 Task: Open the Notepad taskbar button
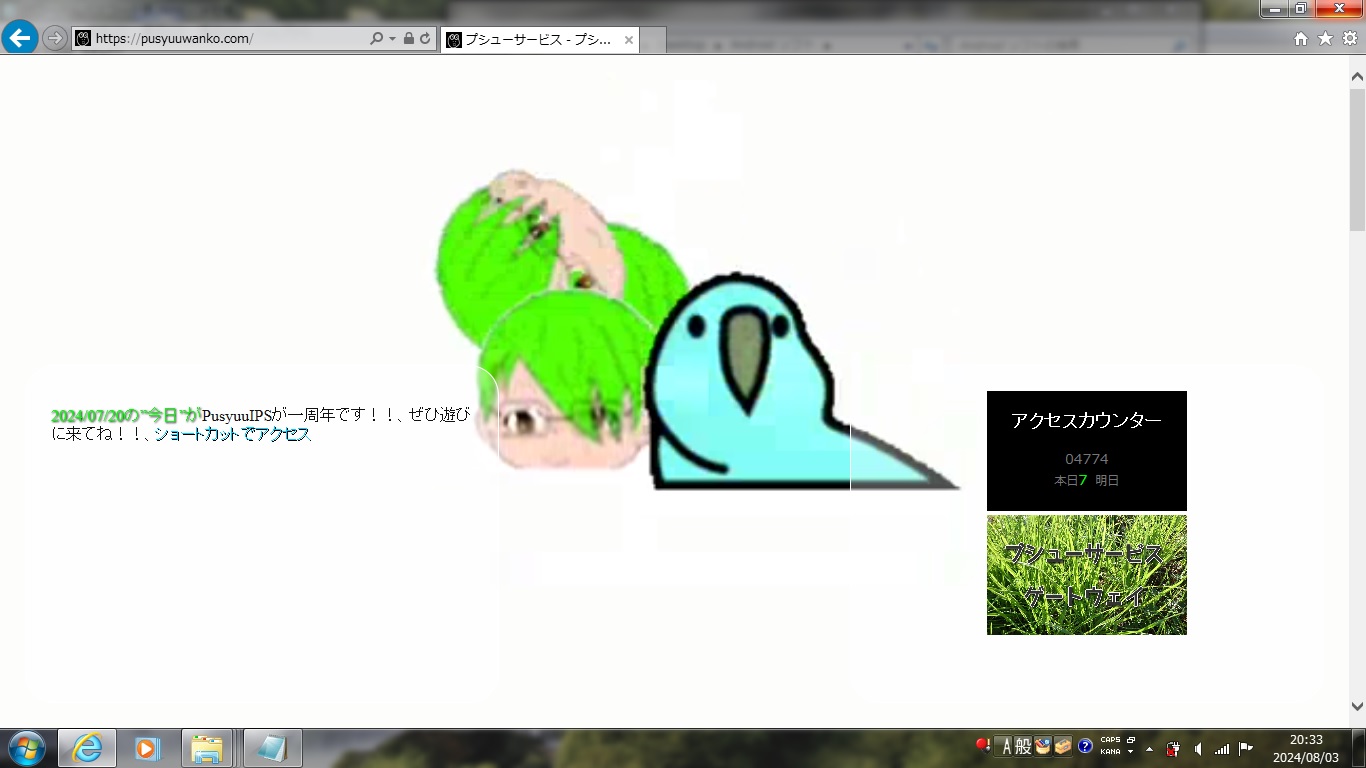[x=272, y=748]
